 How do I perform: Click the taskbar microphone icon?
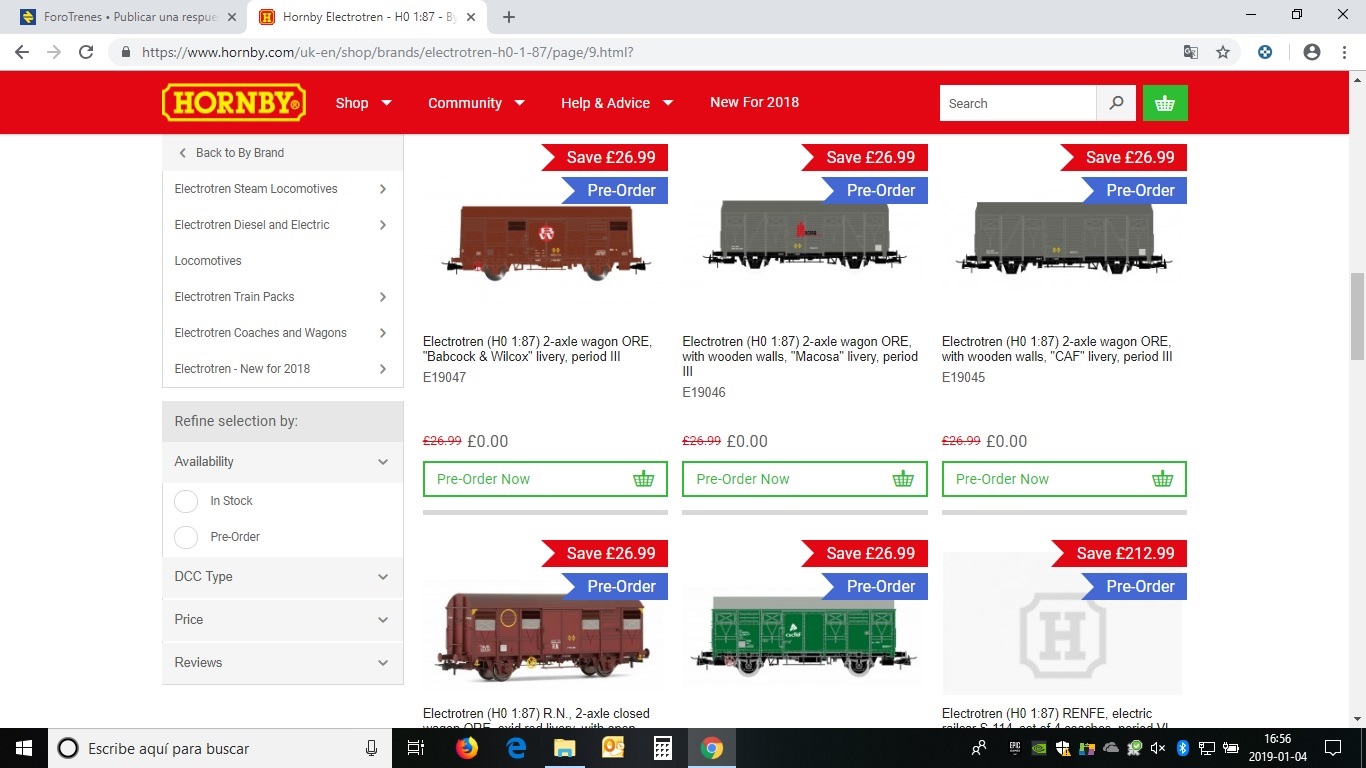(371, 748)
